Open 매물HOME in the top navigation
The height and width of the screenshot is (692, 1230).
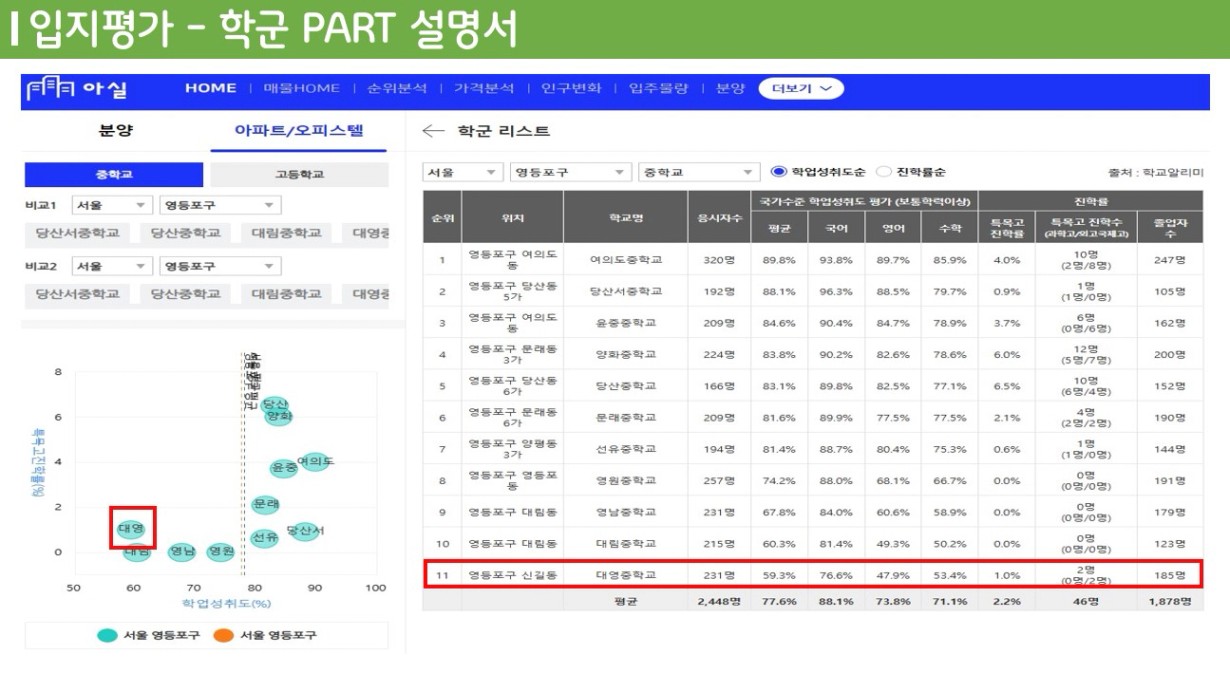click(302, 89)
